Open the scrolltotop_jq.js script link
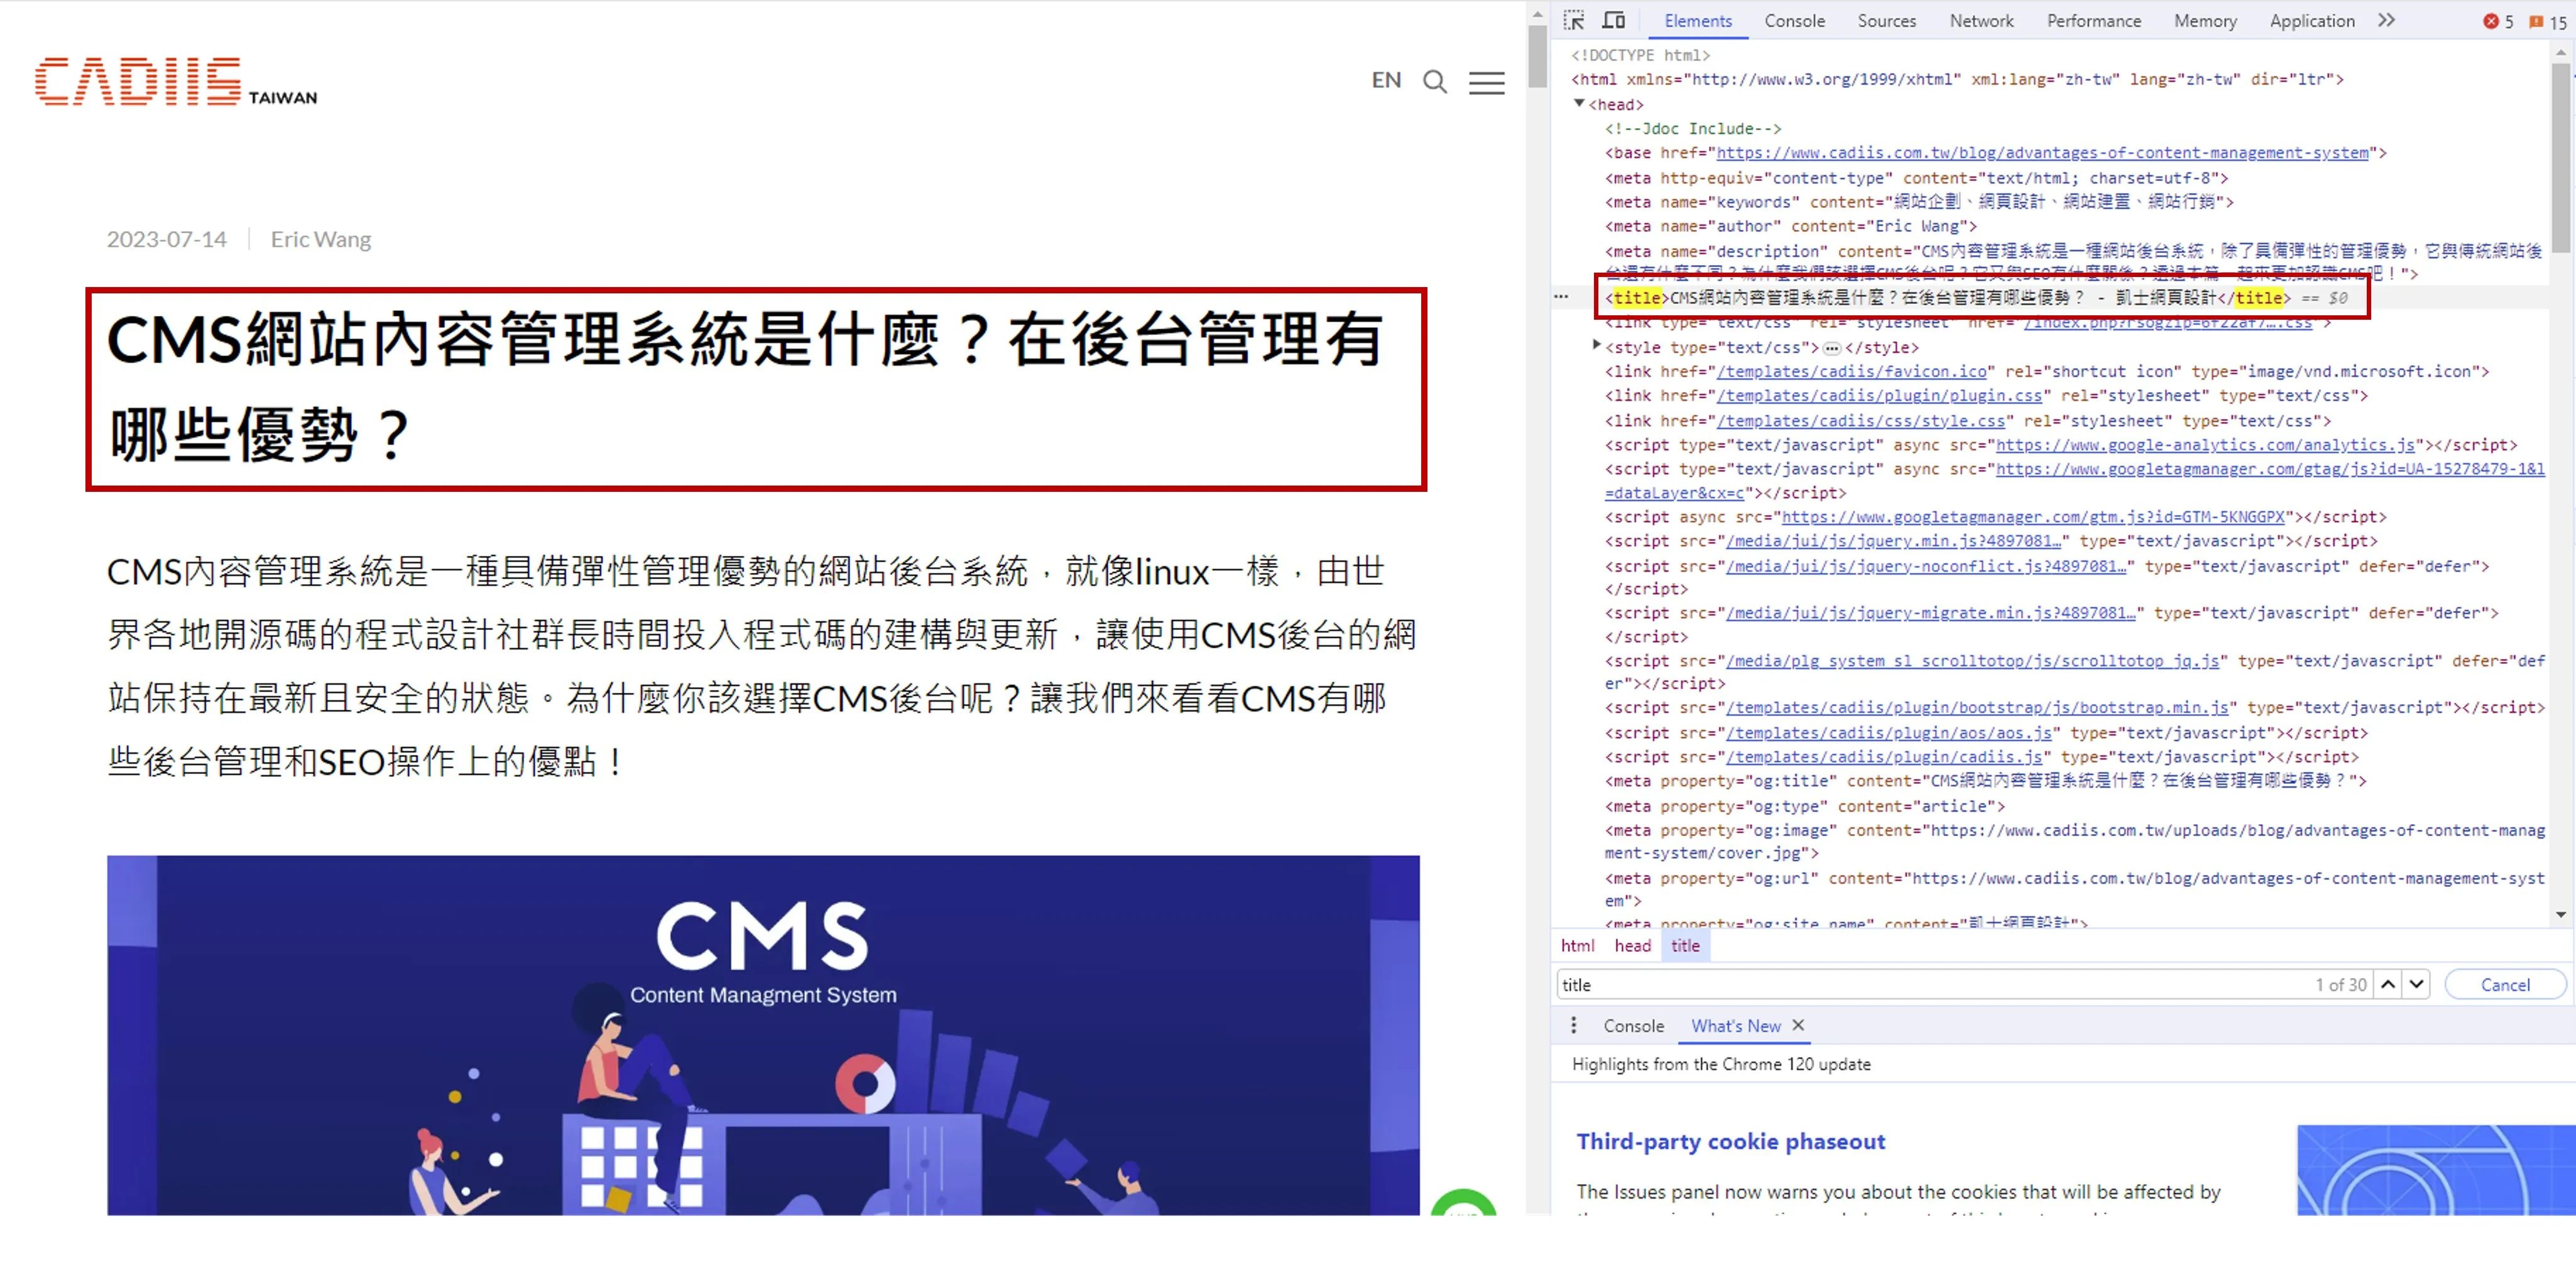The width and height of the screenshot is (2576, 1272). pyautogui.click(x=1972, y=661)
